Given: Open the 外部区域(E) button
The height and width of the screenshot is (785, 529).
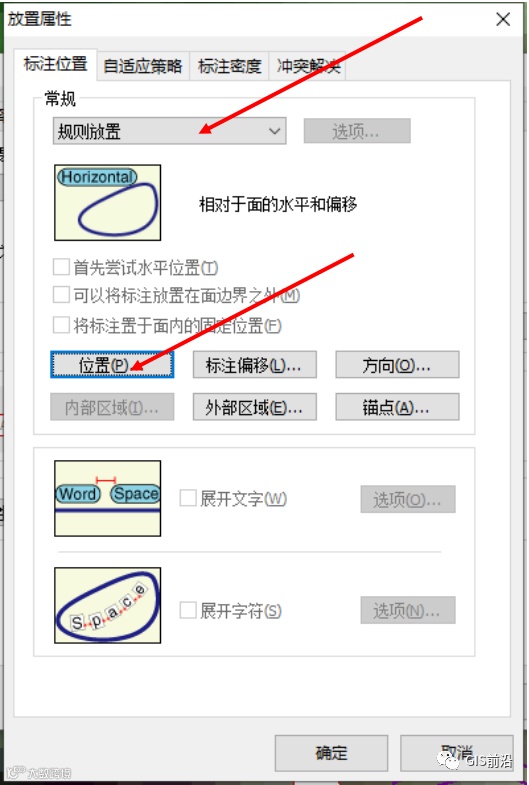Looking at the screenshot, I should click(x=254, y=407).
